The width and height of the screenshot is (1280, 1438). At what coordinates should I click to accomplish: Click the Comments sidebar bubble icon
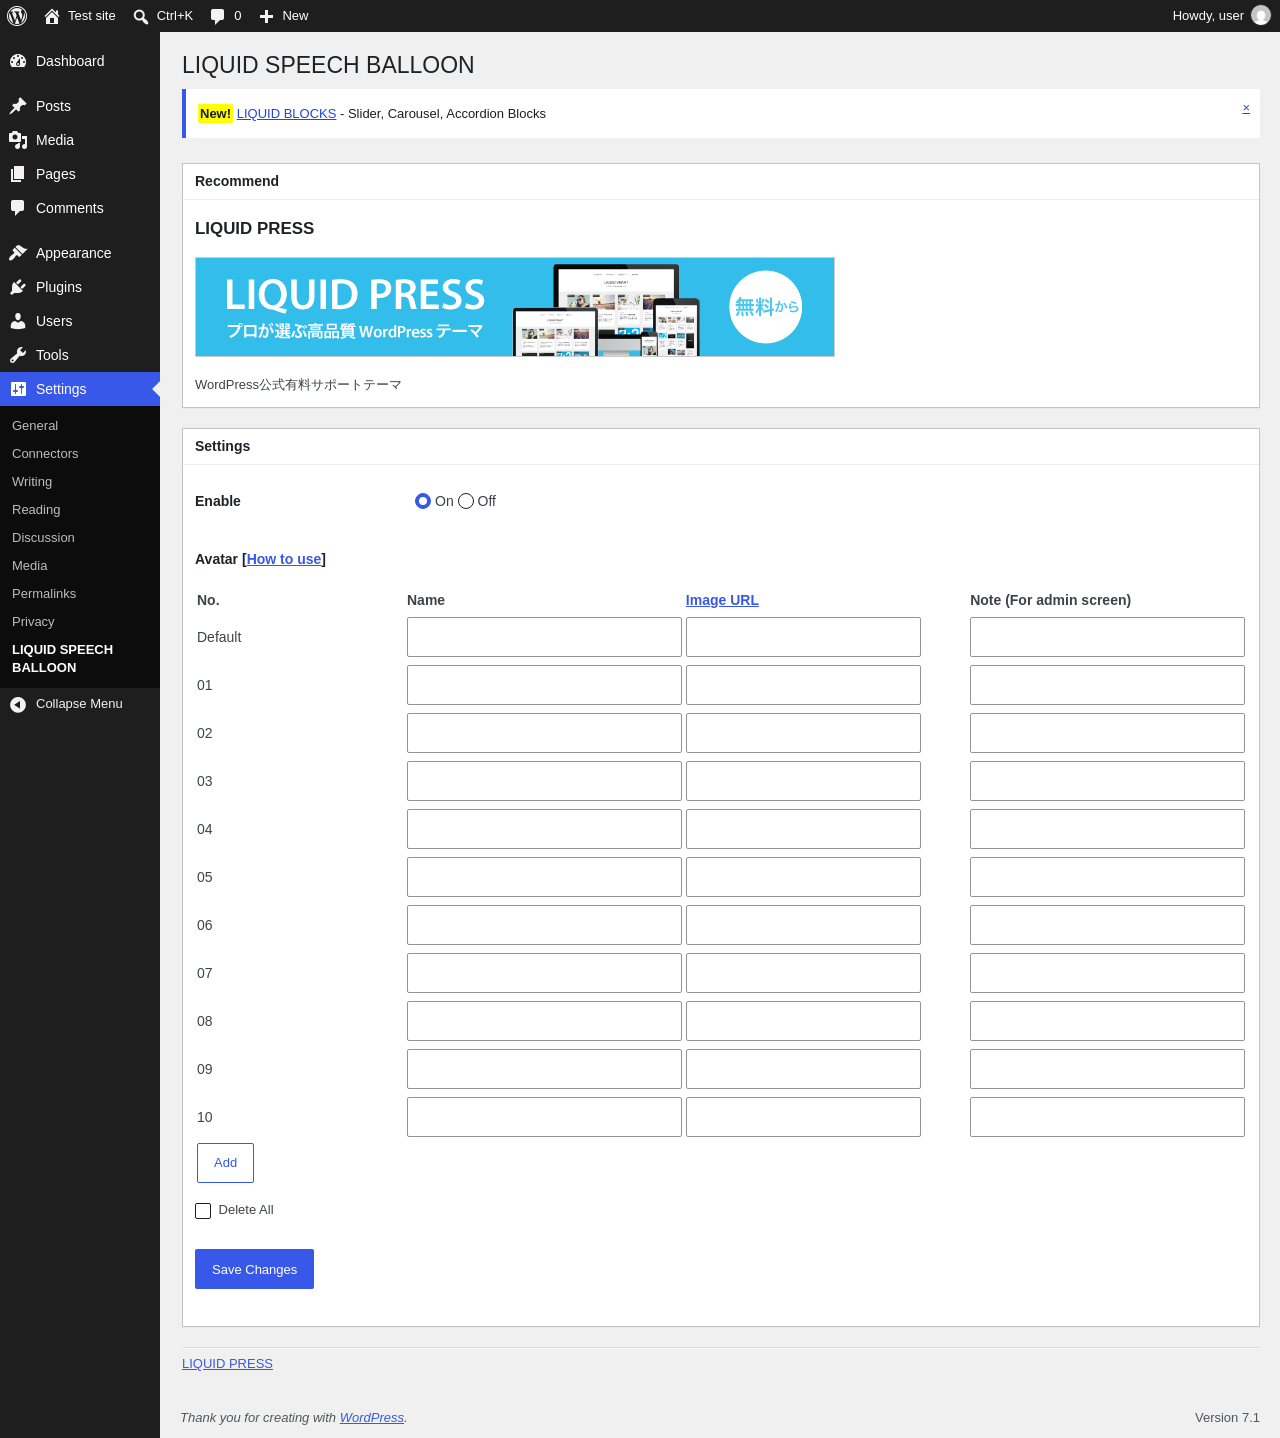click(18, 208)
